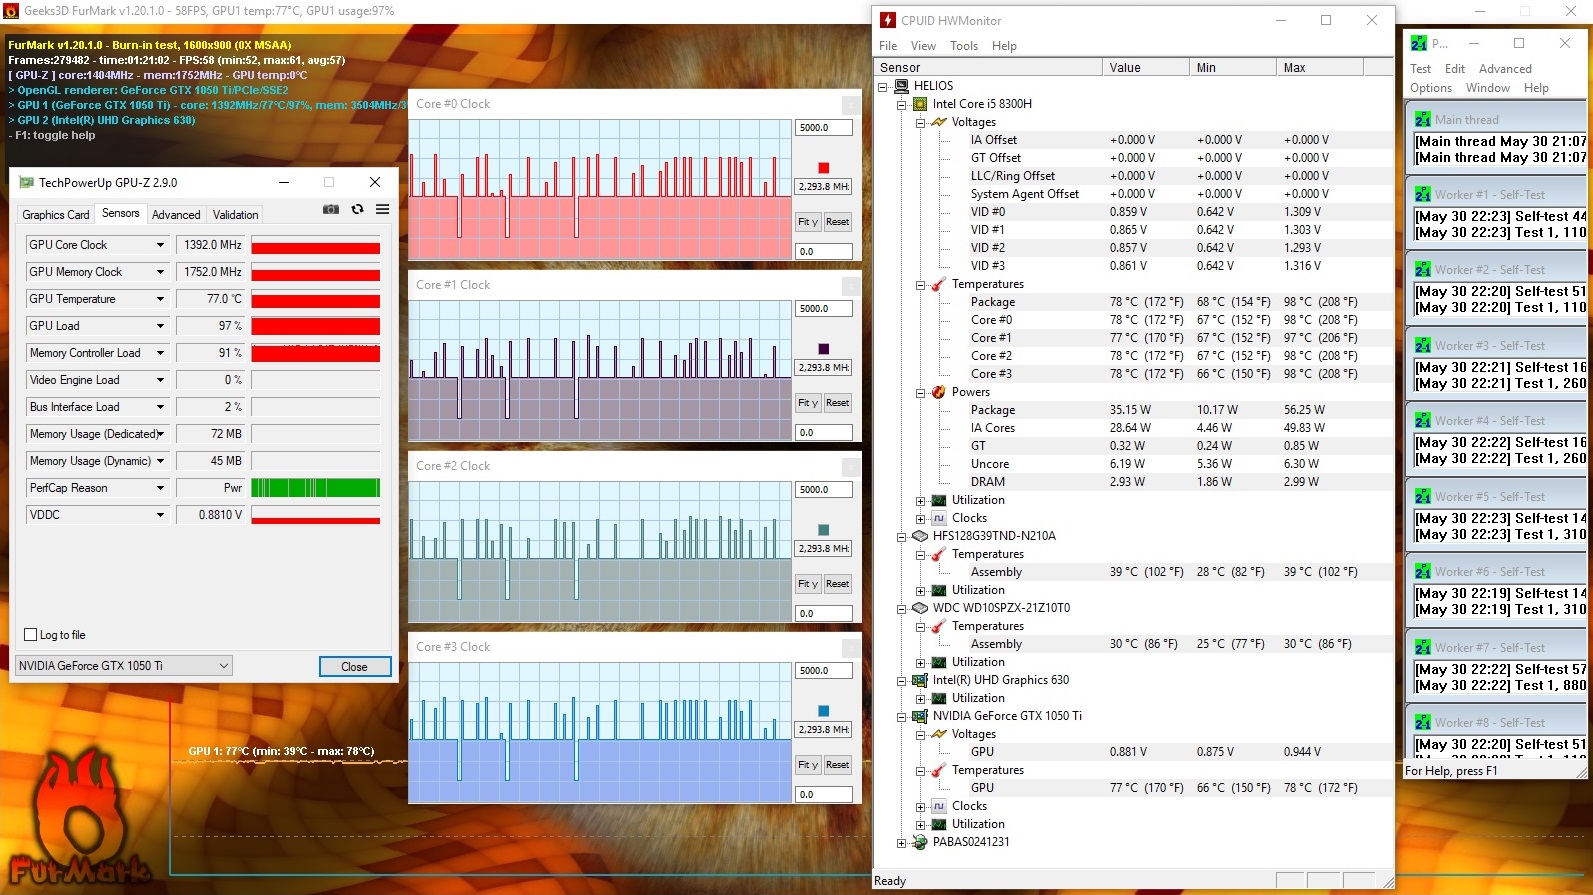Click the VDDC 0.8810 V value
This screenshot has height=895, width=1593.
211,515
